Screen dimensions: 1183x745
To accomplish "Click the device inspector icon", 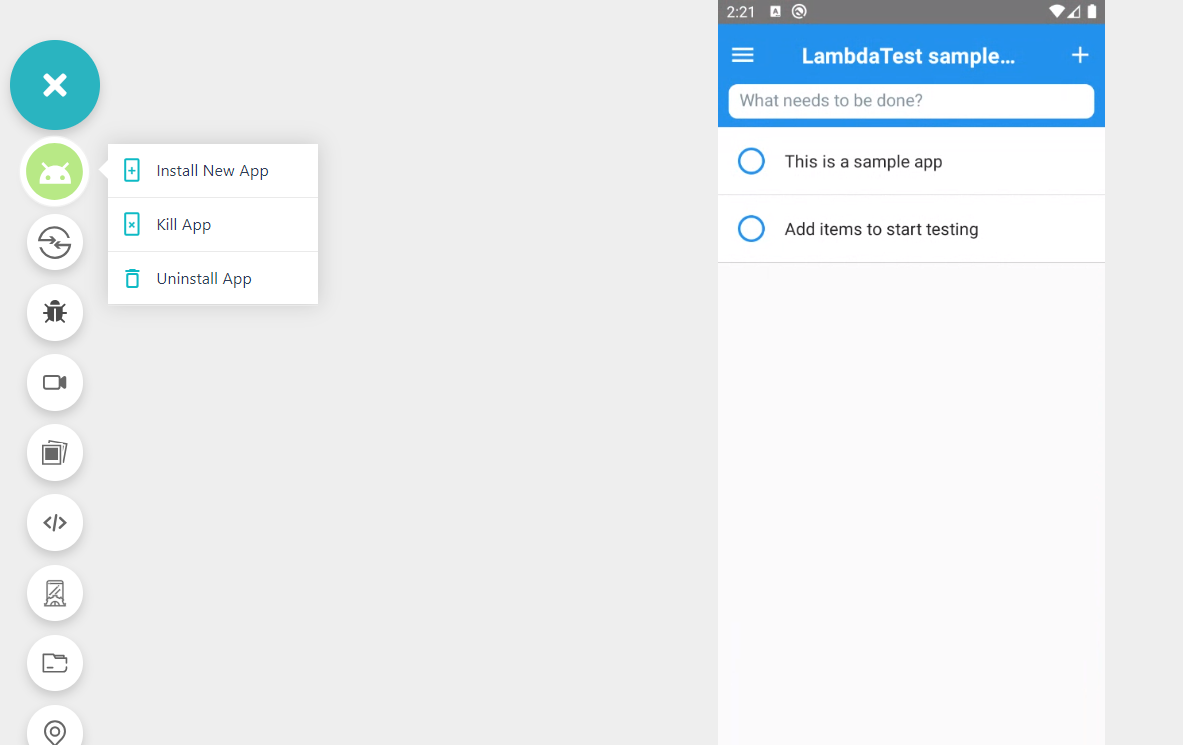I will (x=55, y=593).
